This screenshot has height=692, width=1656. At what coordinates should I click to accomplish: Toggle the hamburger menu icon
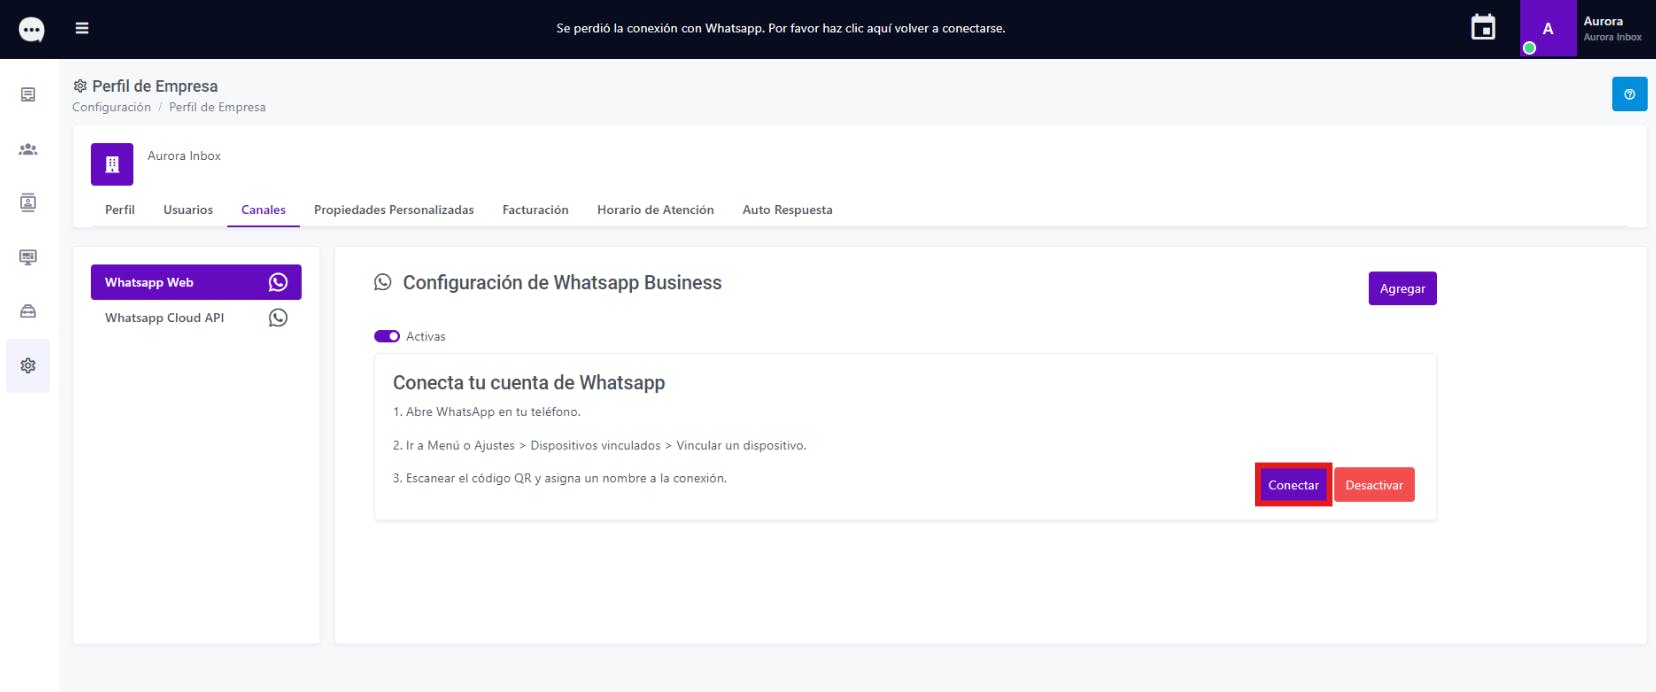click(x=82, y=28)
